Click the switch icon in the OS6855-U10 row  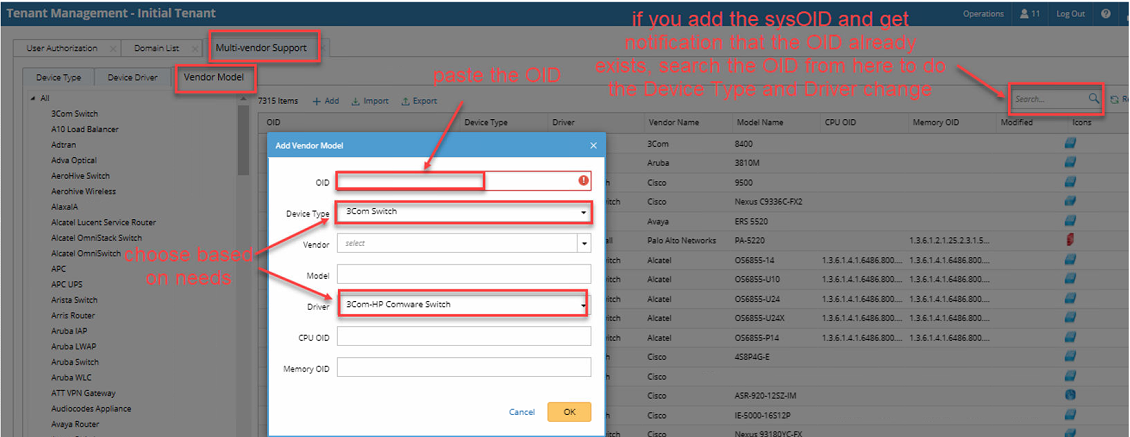[x=1070, y=279]
